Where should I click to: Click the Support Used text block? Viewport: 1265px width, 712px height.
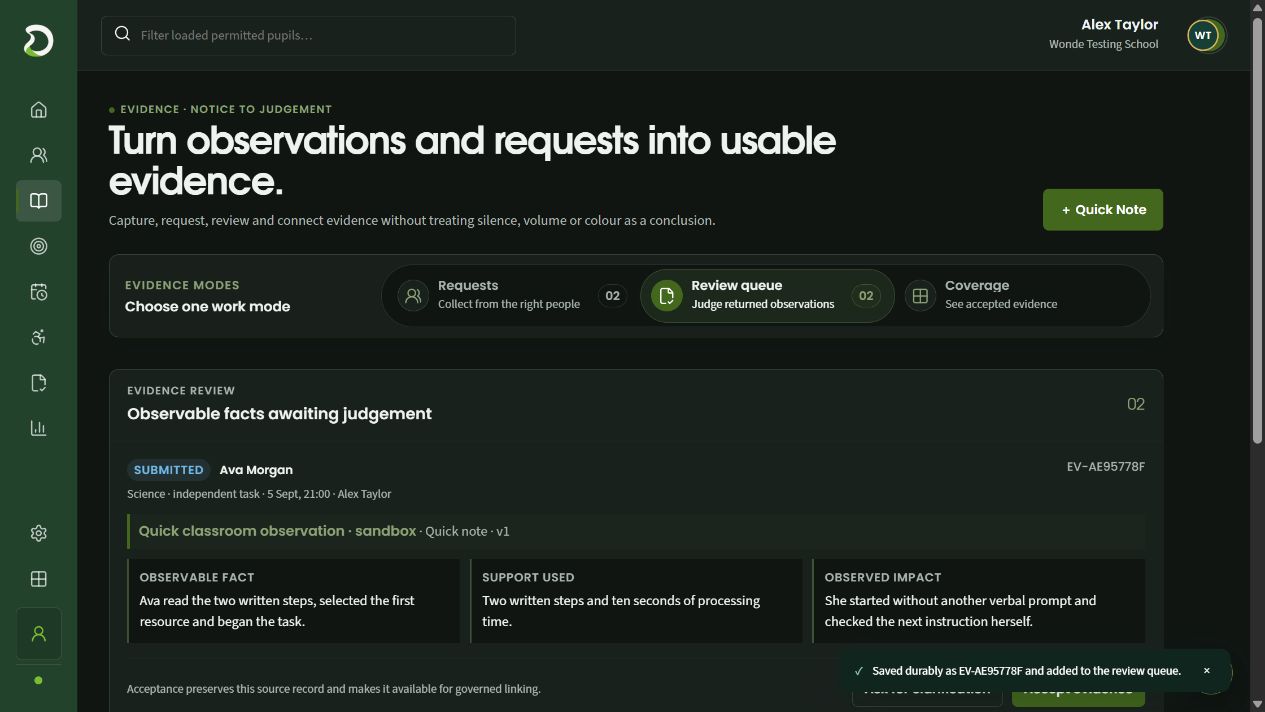636,601
